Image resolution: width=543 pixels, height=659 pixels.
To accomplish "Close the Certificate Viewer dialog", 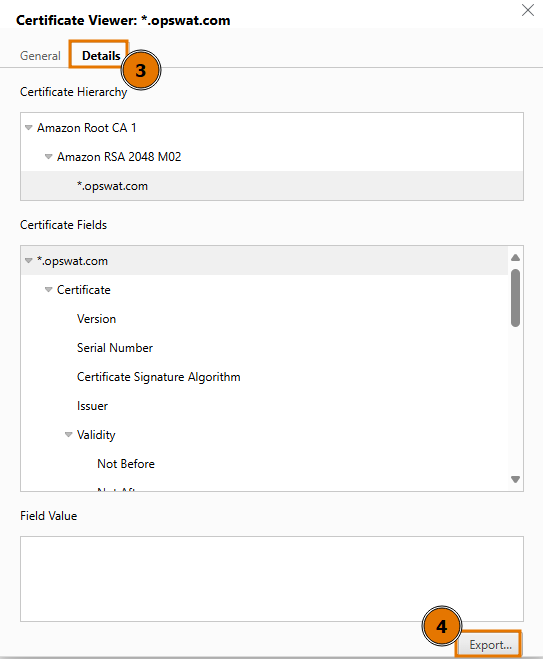I will point(527,10).
